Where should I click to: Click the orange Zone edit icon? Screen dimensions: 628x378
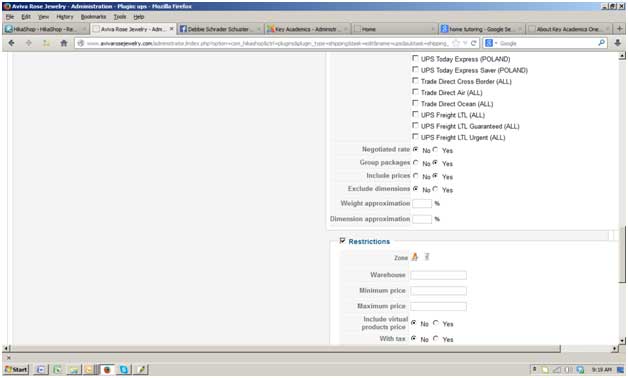[415, 257]
